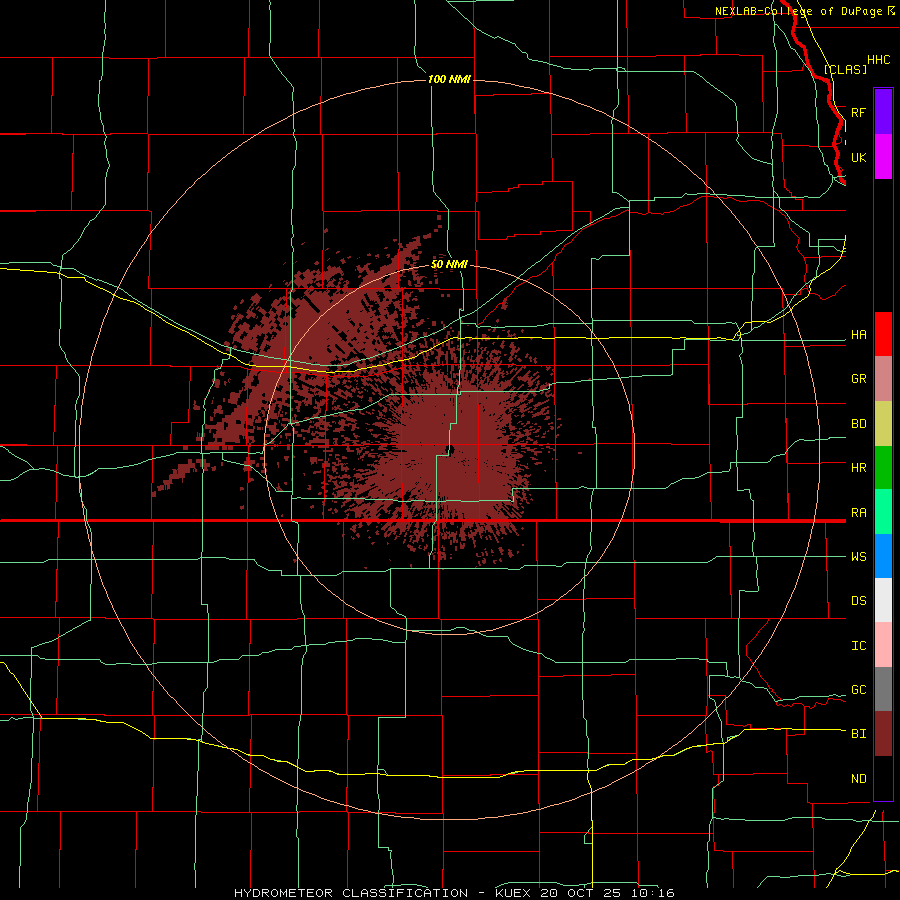This screenshot has width=900, height=900.
Task: Click the black ND legend color swatch
Action: tap(883, 778)
